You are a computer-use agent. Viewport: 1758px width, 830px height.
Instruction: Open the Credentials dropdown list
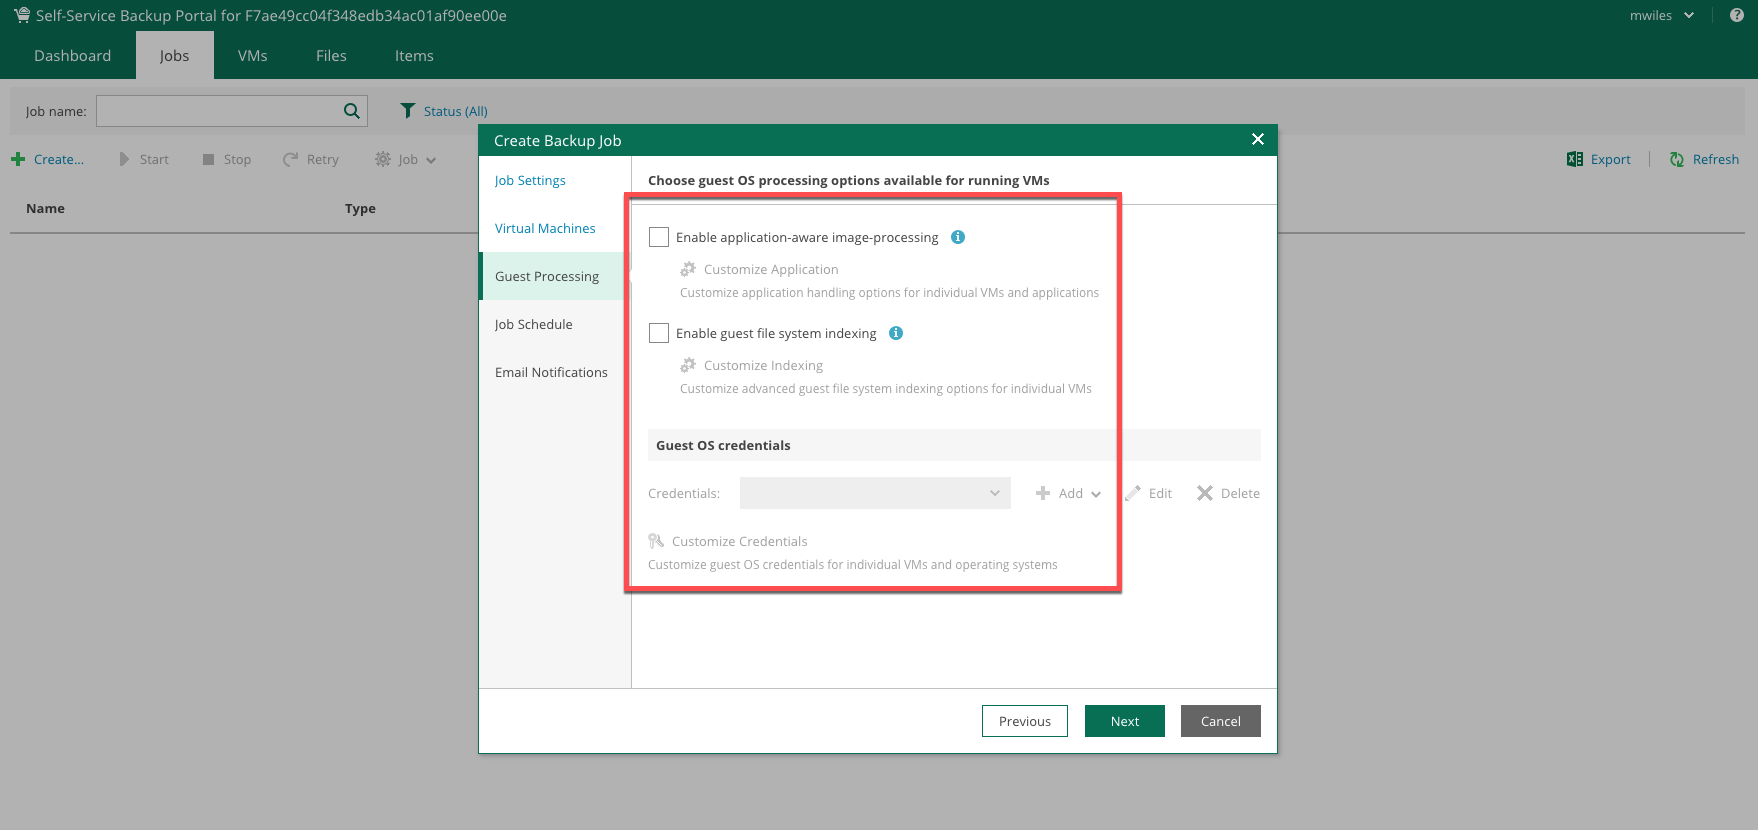coord(875,493)
